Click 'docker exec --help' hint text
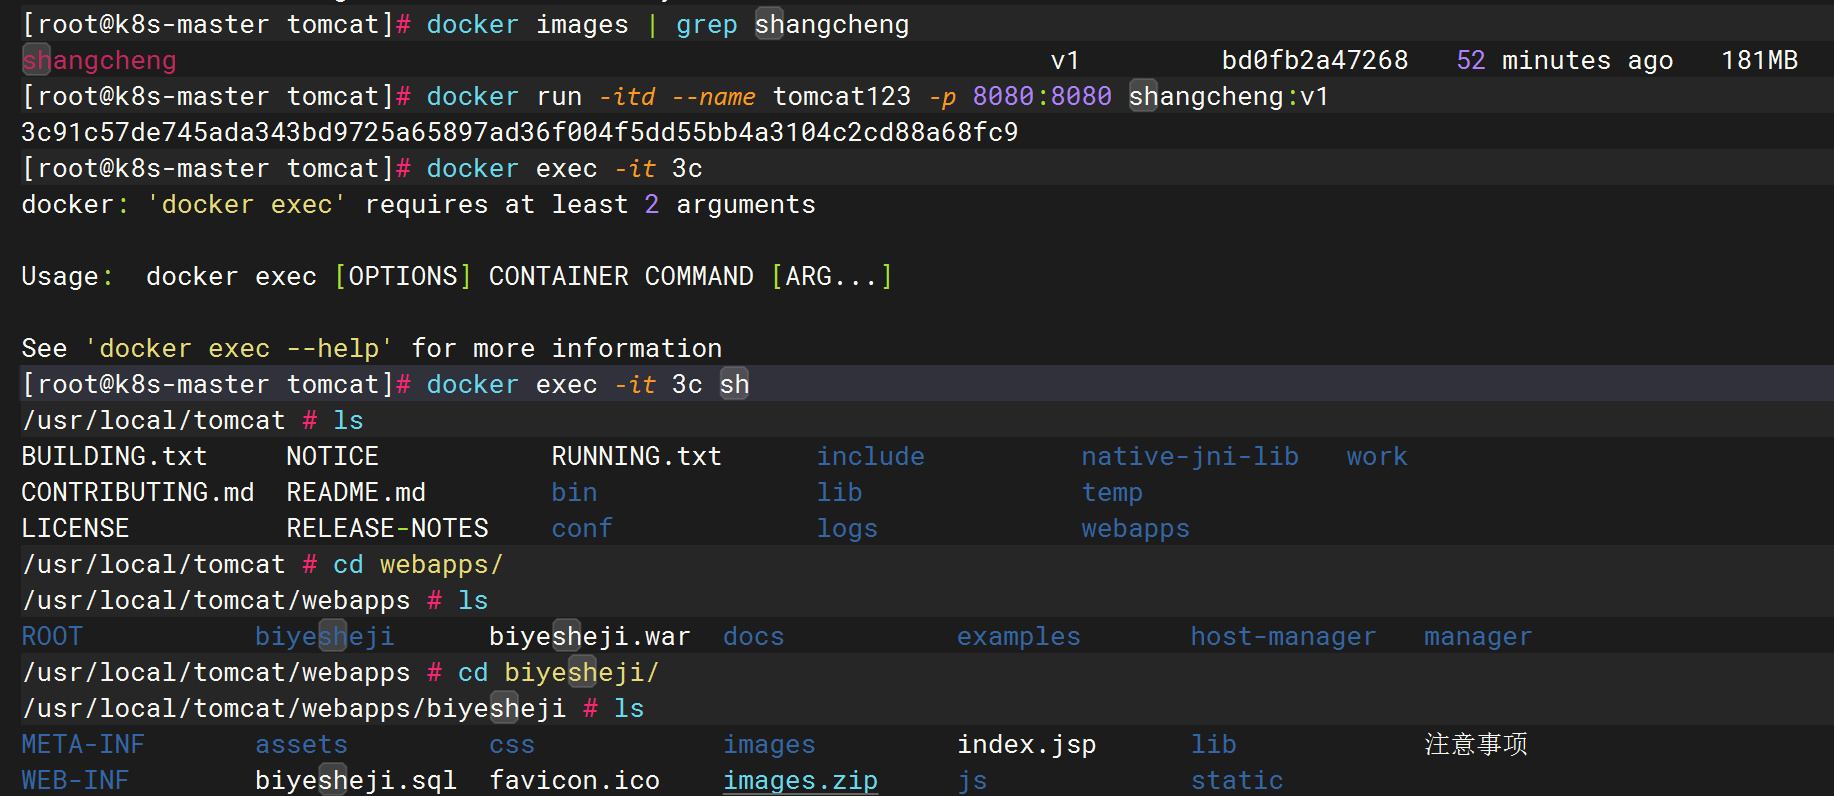1834x796 pixels. point(239,349)
